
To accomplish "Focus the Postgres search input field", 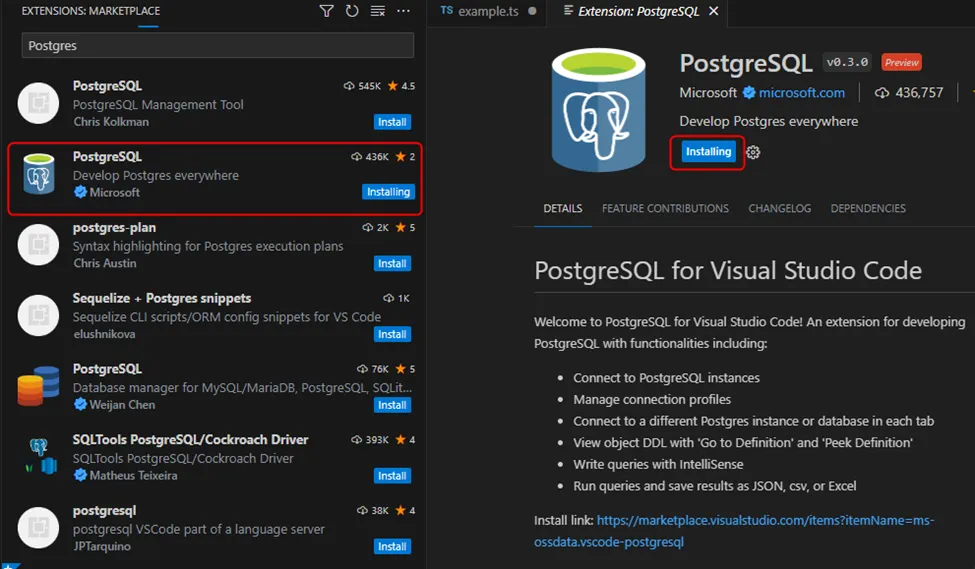I will [x=217, y=46].
